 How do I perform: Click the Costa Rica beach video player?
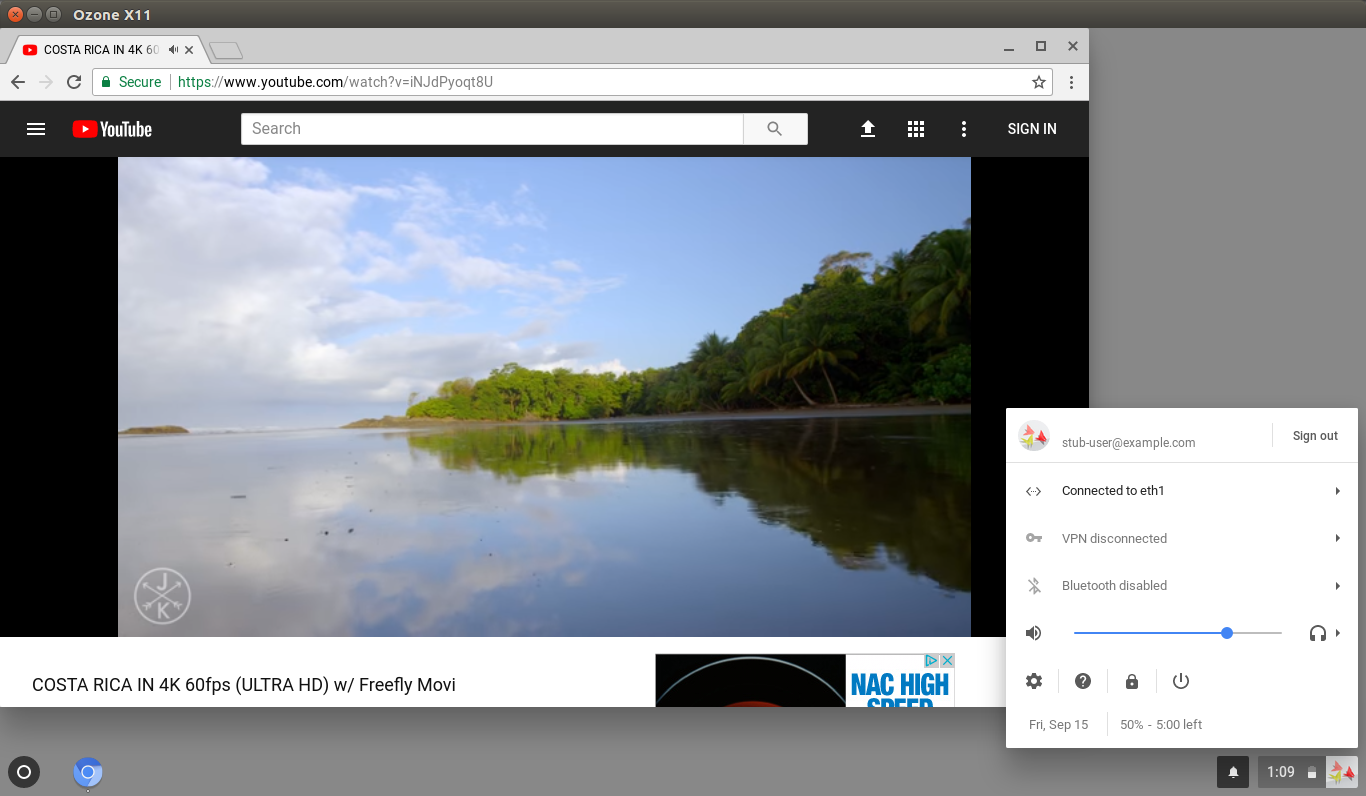544,397
